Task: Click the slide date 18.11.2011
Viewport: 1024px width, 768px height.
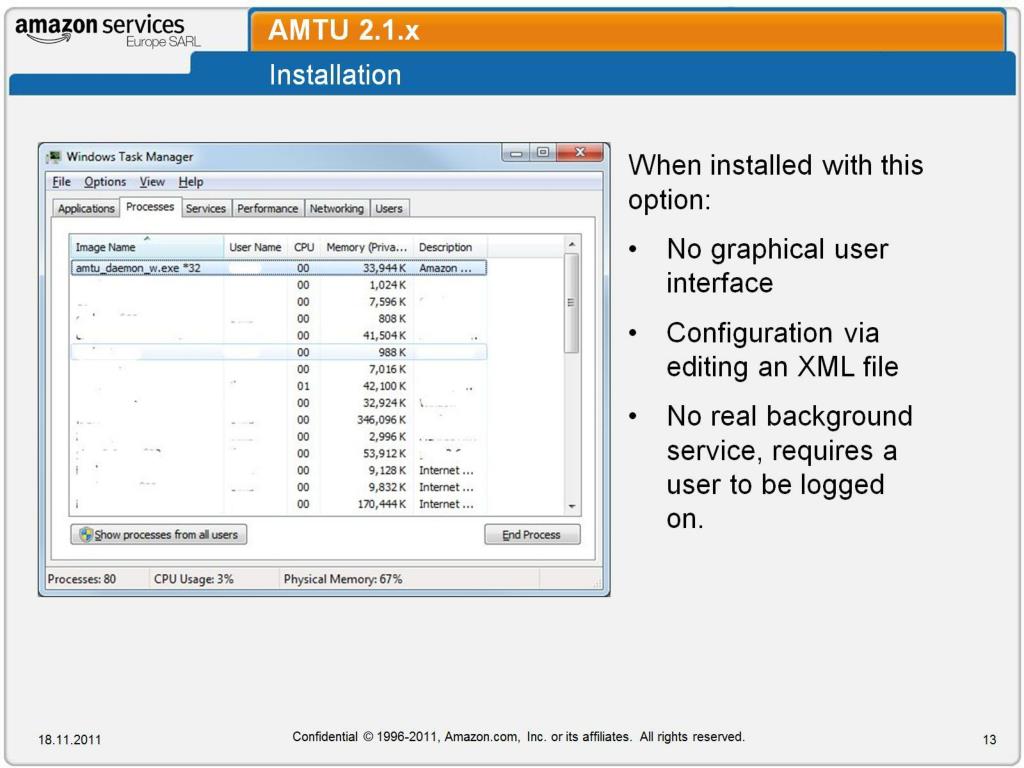Action: [70, 739]
